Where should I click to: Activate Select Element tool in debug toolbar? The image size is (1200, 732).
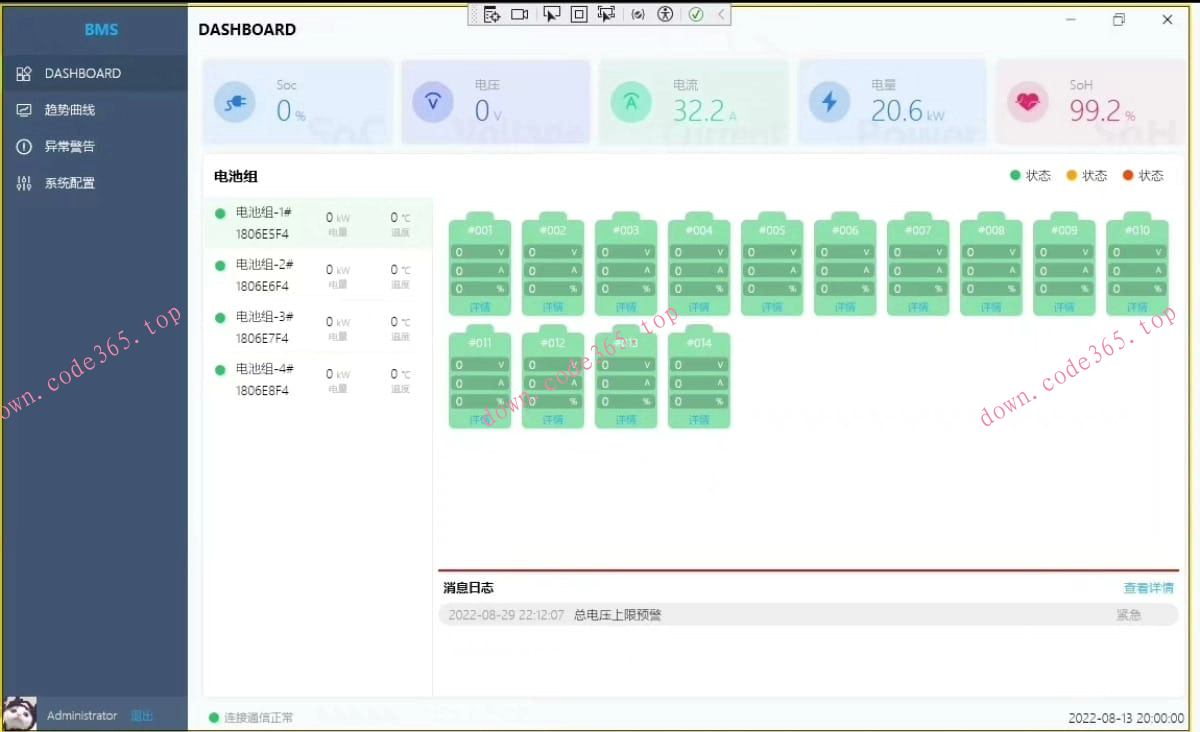tap(551, 14)
